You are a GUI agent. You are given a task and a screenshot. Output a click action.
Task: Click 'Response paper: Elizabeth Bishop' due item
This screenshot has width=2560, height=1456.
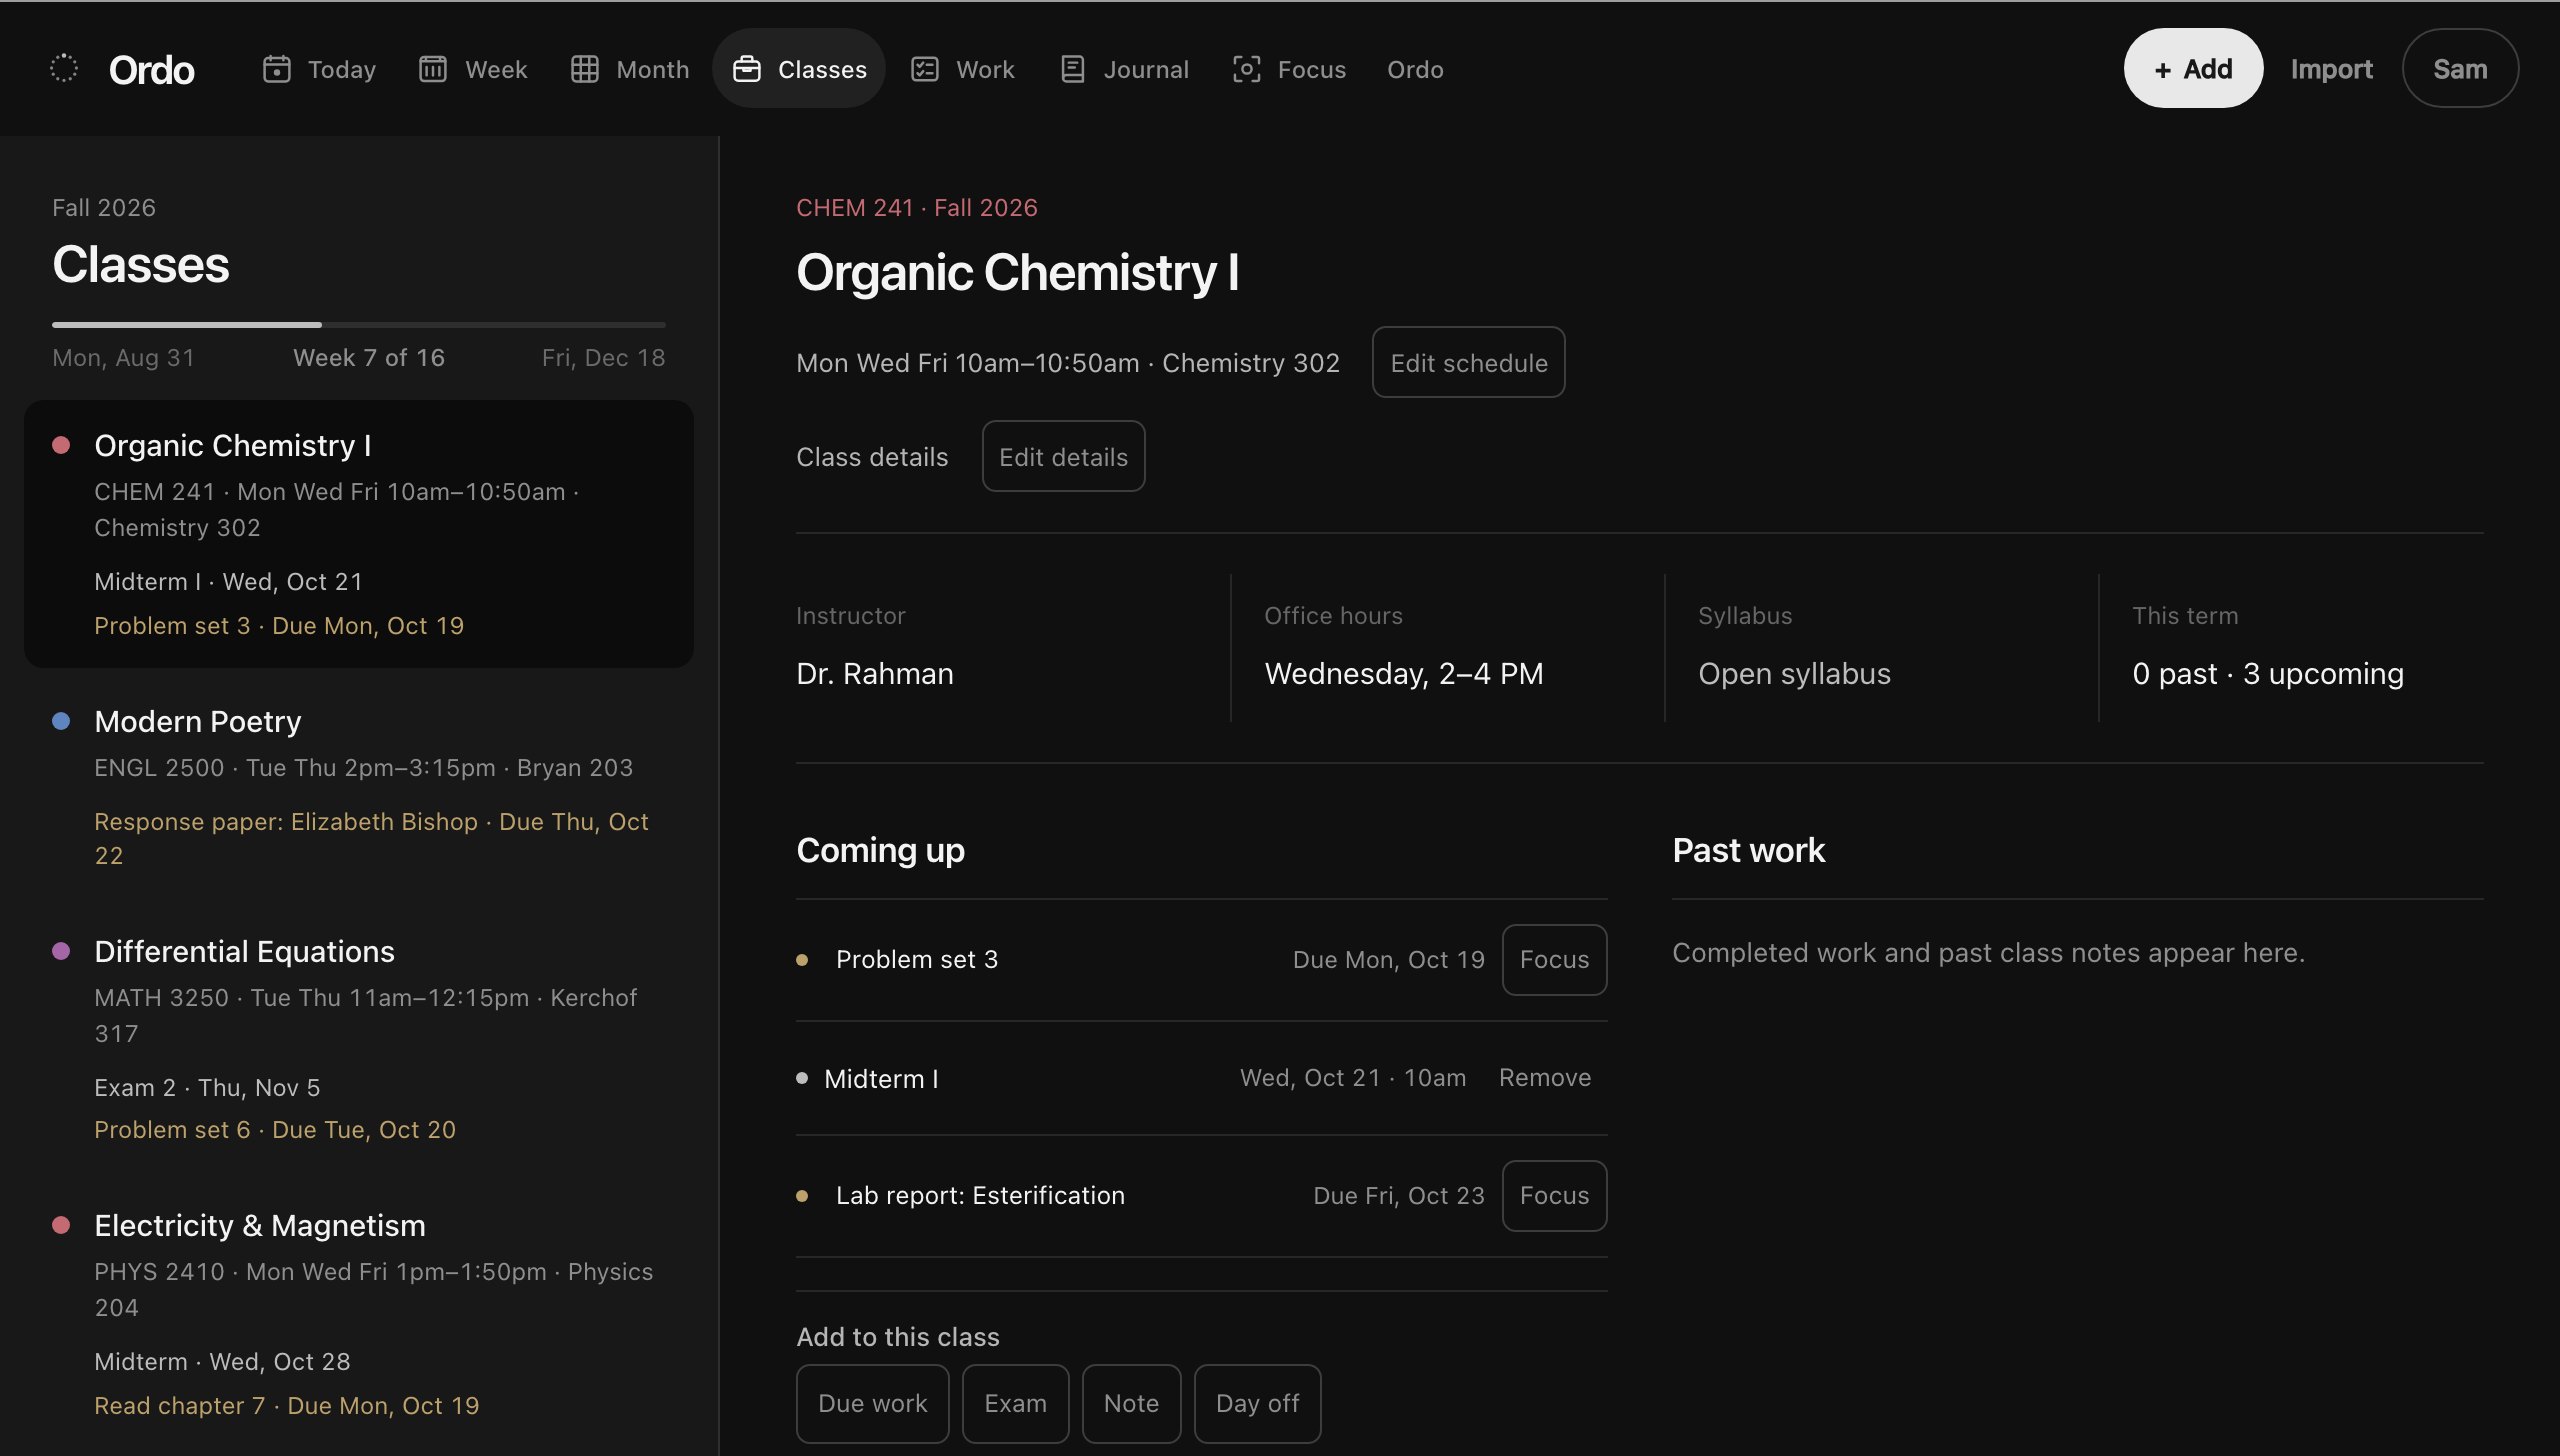click(x=371, y=838)
